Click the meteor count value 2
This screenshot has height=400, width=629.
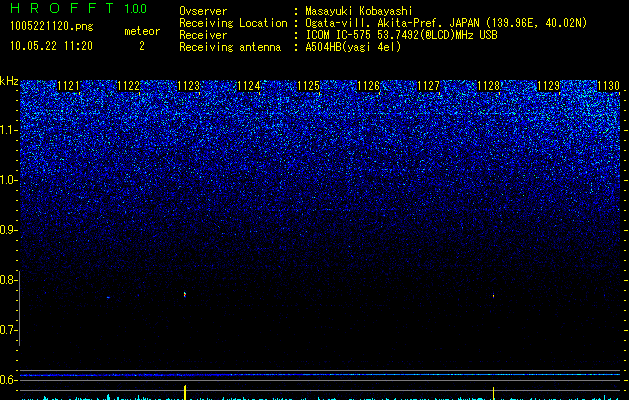pos(142,46)
